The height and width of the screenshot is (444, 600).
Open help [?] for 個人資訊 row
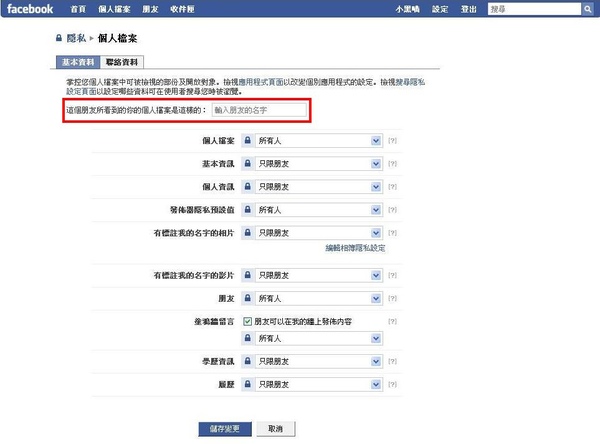point(392,186)
